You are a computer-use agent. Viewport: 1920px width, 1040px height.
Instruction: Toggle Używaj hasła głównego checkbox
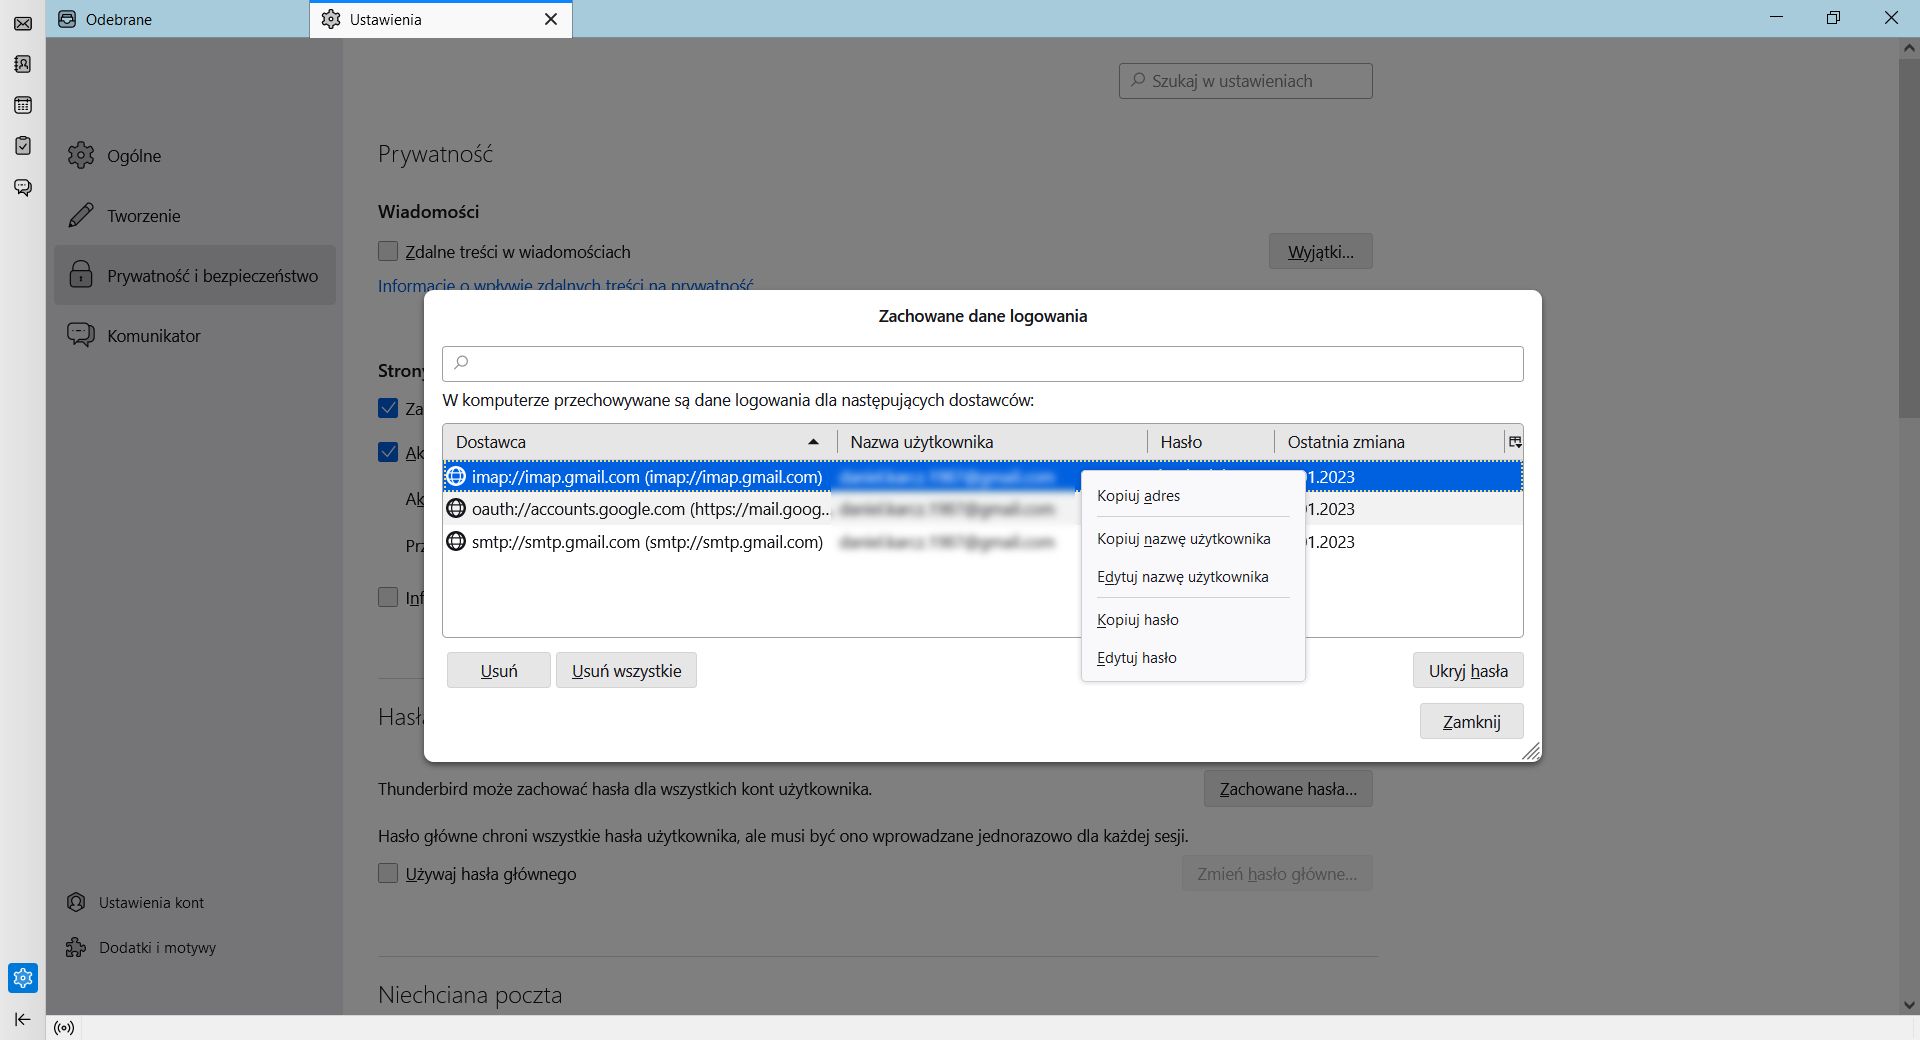tap(388, 873)
